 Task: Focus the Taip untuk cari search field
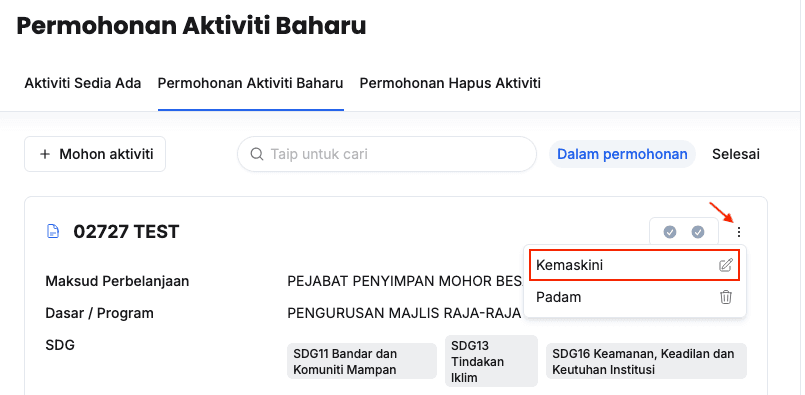pos(387,154)
